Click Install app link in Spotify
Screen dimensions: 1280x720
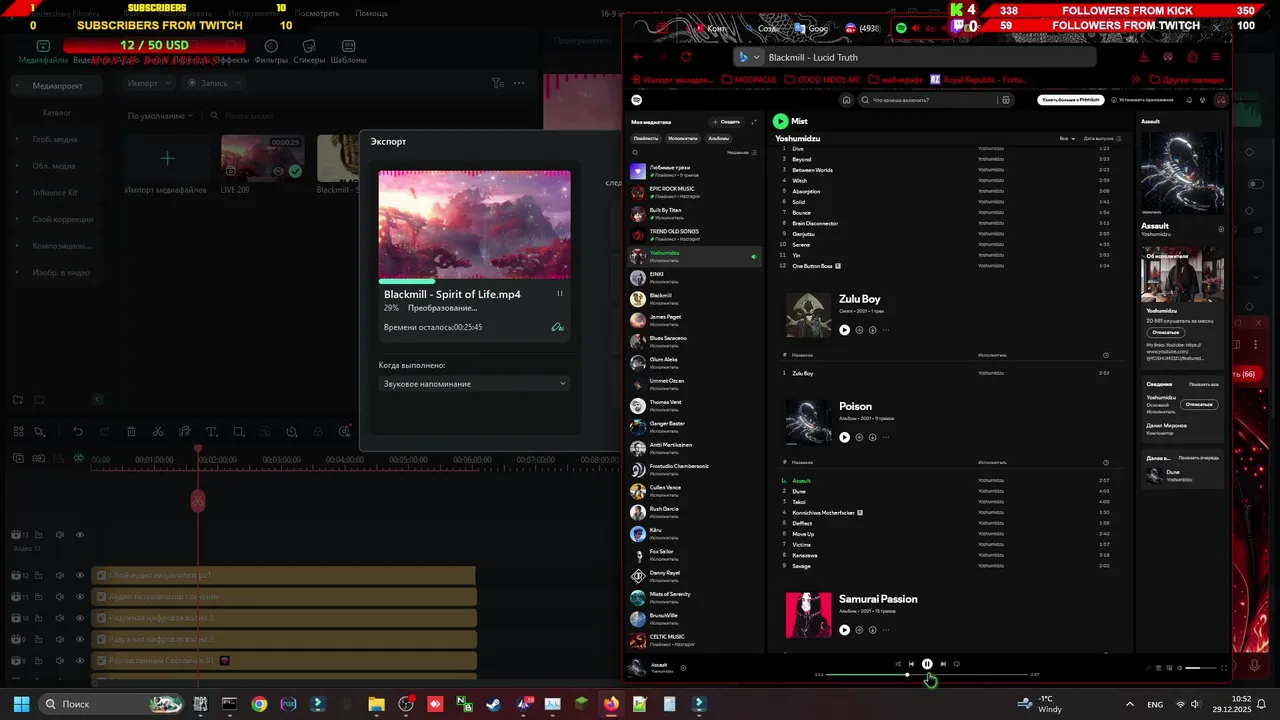coord(1143,100)
